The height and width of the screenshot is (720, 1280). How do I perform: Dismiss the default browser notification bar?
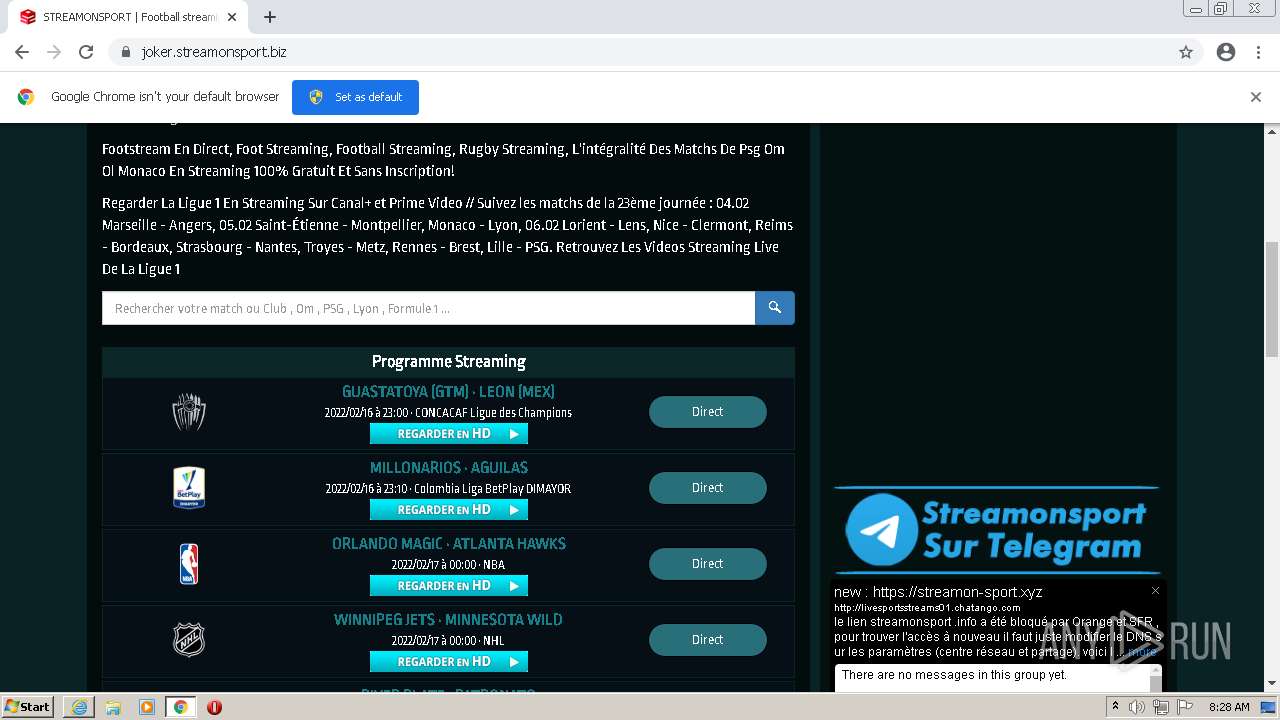(1256, 97)
